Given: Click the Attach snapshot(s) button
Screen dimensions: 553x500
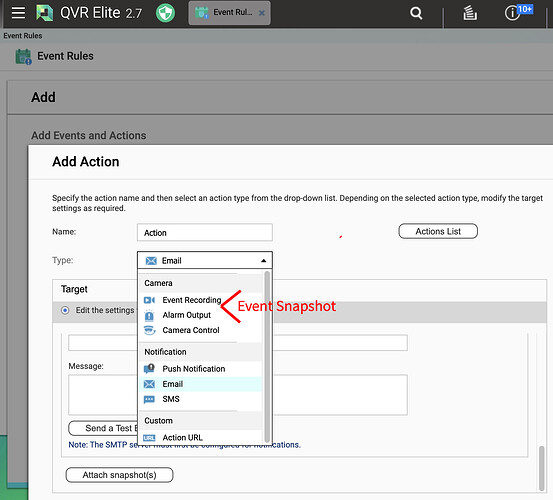Looking at the screenshot, I should [x=119, y=475].
